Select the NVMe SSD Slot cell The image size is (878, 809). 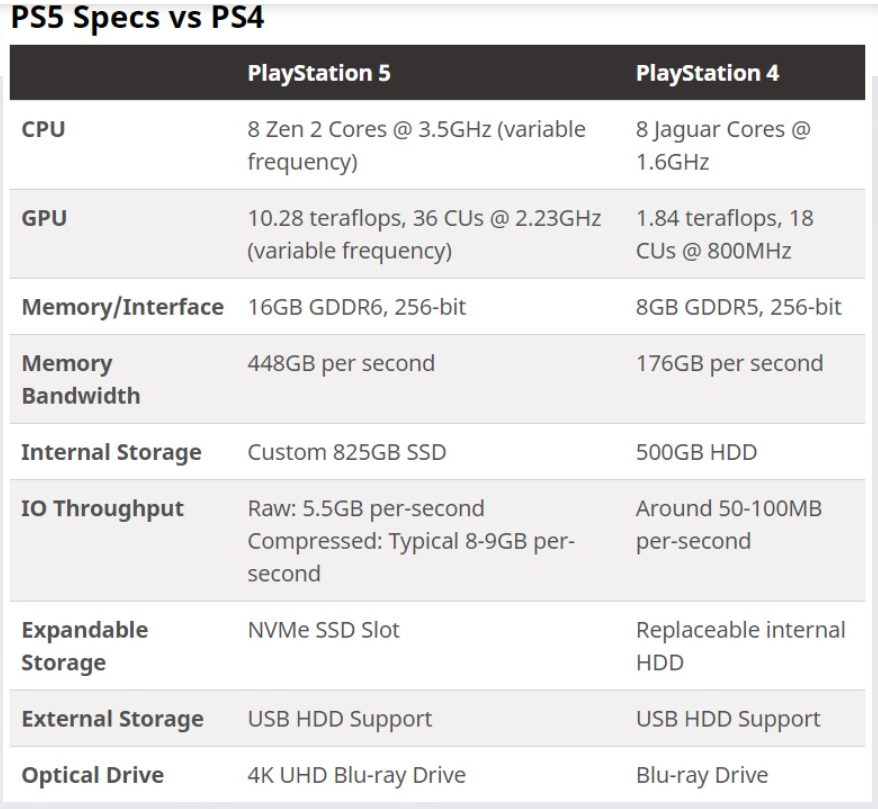coord(324,630)
